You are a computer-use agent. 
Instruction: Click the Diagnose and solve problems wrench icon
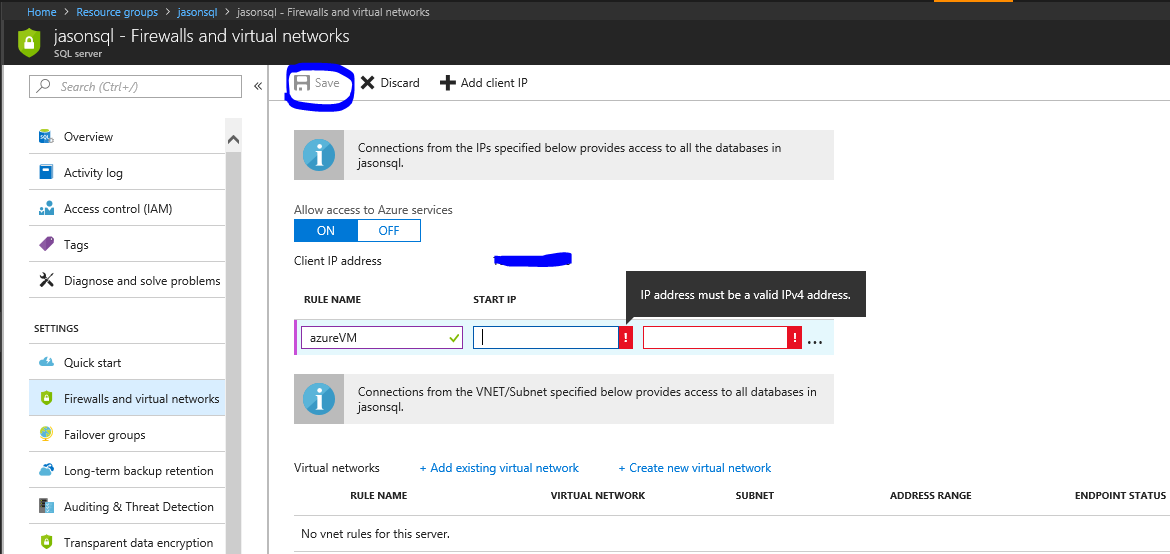(x=46, y=281)
